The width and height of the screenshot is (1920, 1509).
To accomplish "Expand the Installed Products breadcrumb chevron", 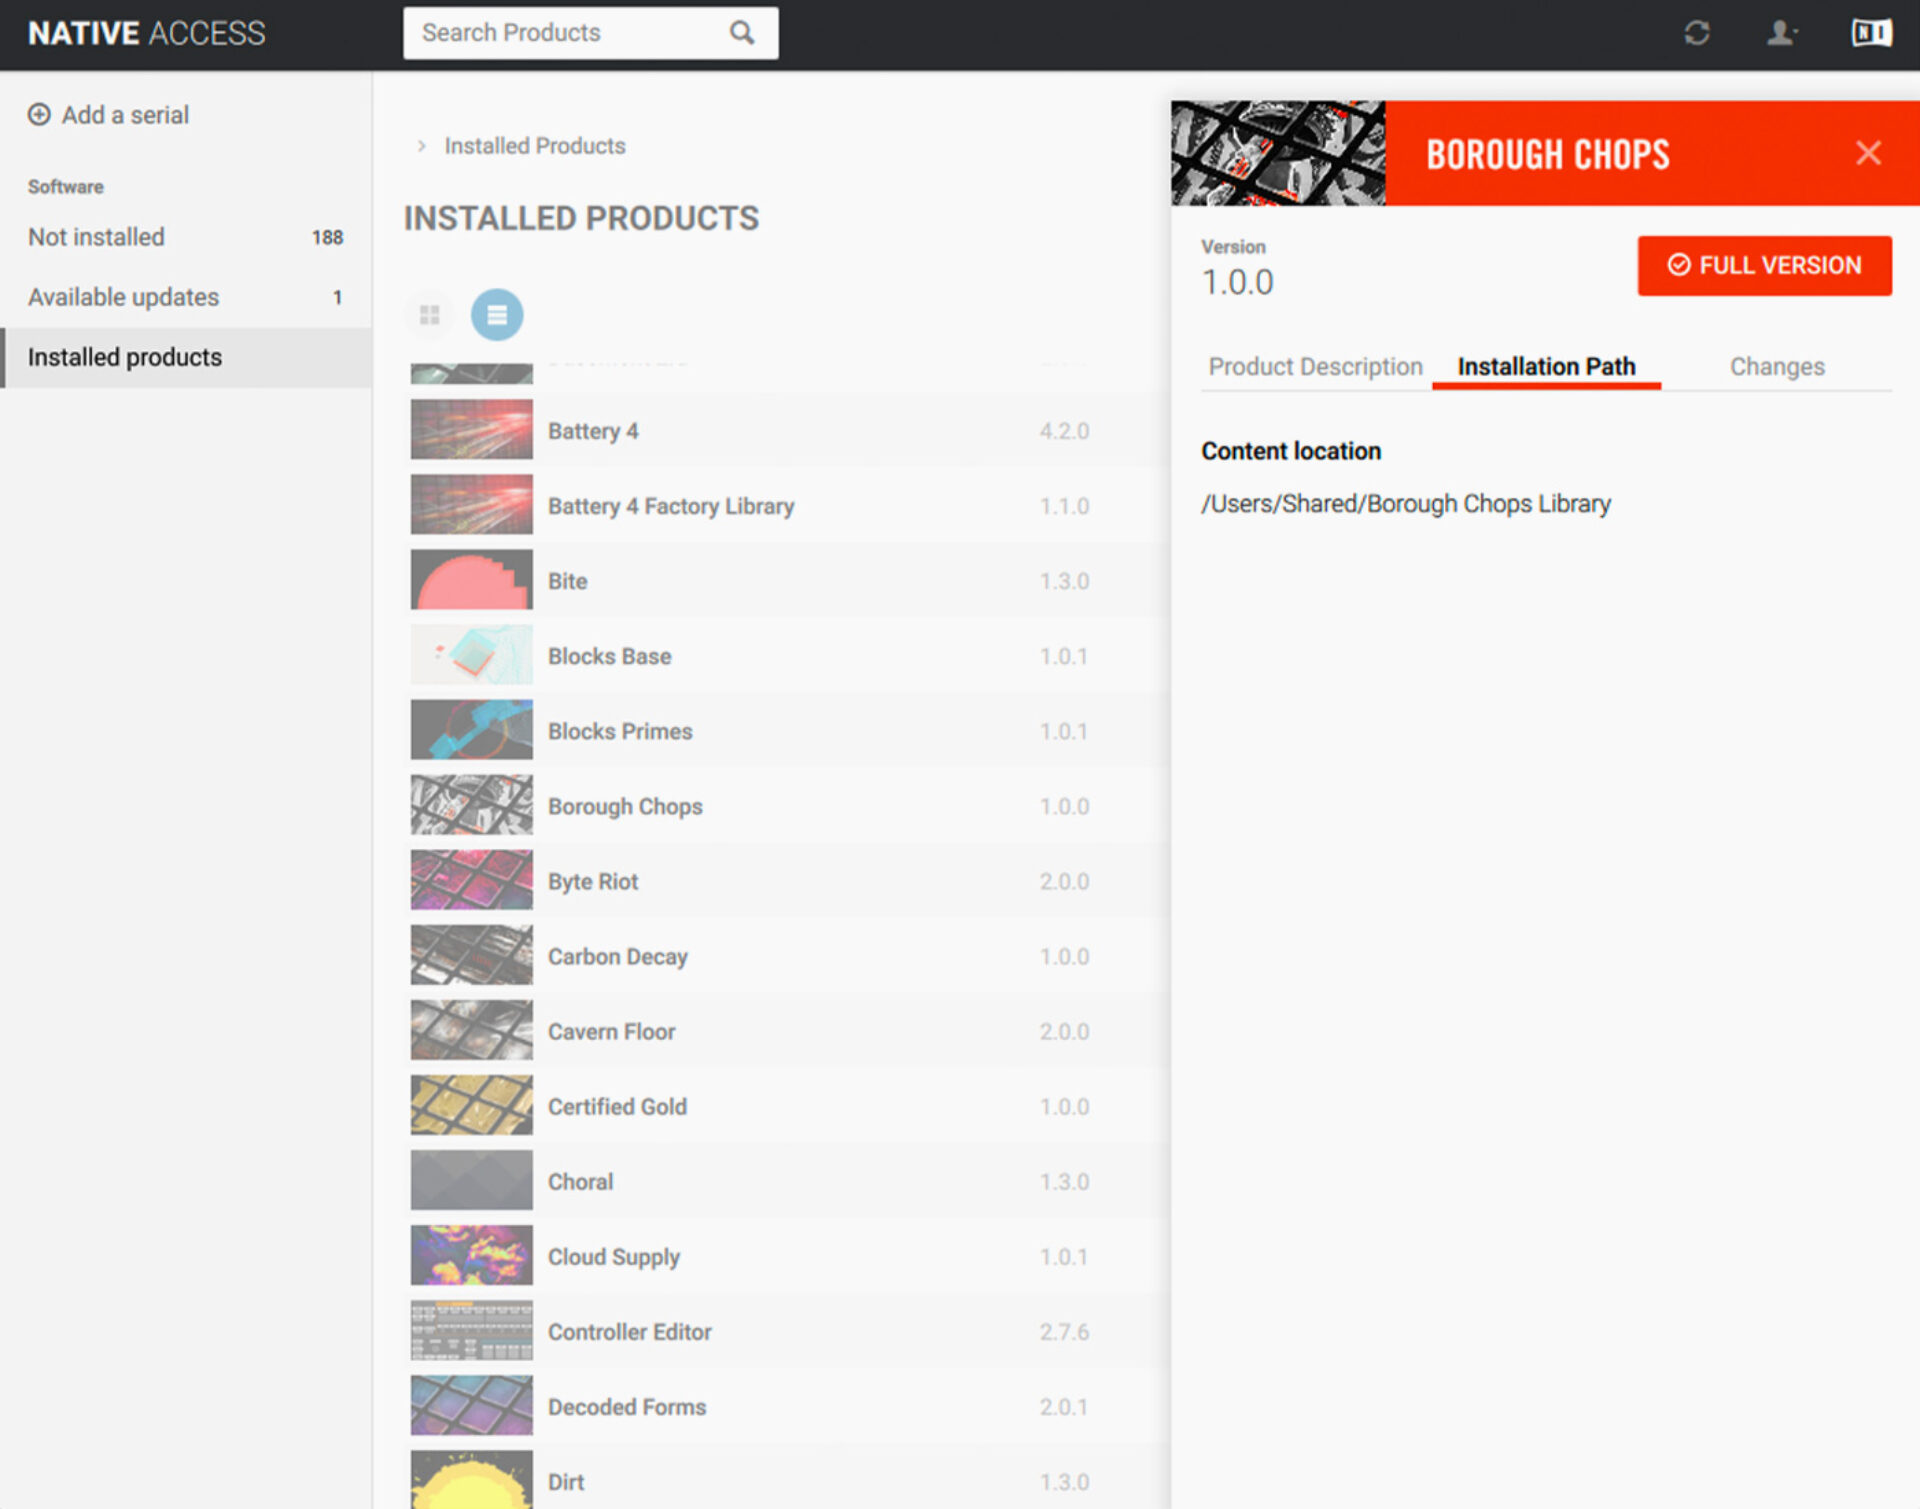I will point(421,146).
